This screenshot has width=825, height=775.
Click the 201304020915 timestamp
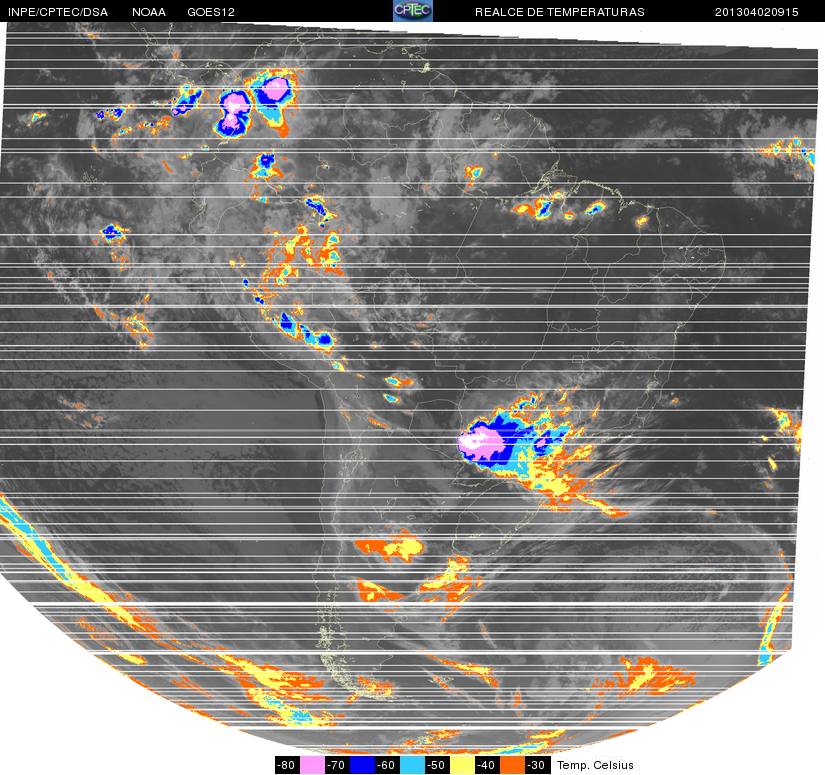(757, 12)
